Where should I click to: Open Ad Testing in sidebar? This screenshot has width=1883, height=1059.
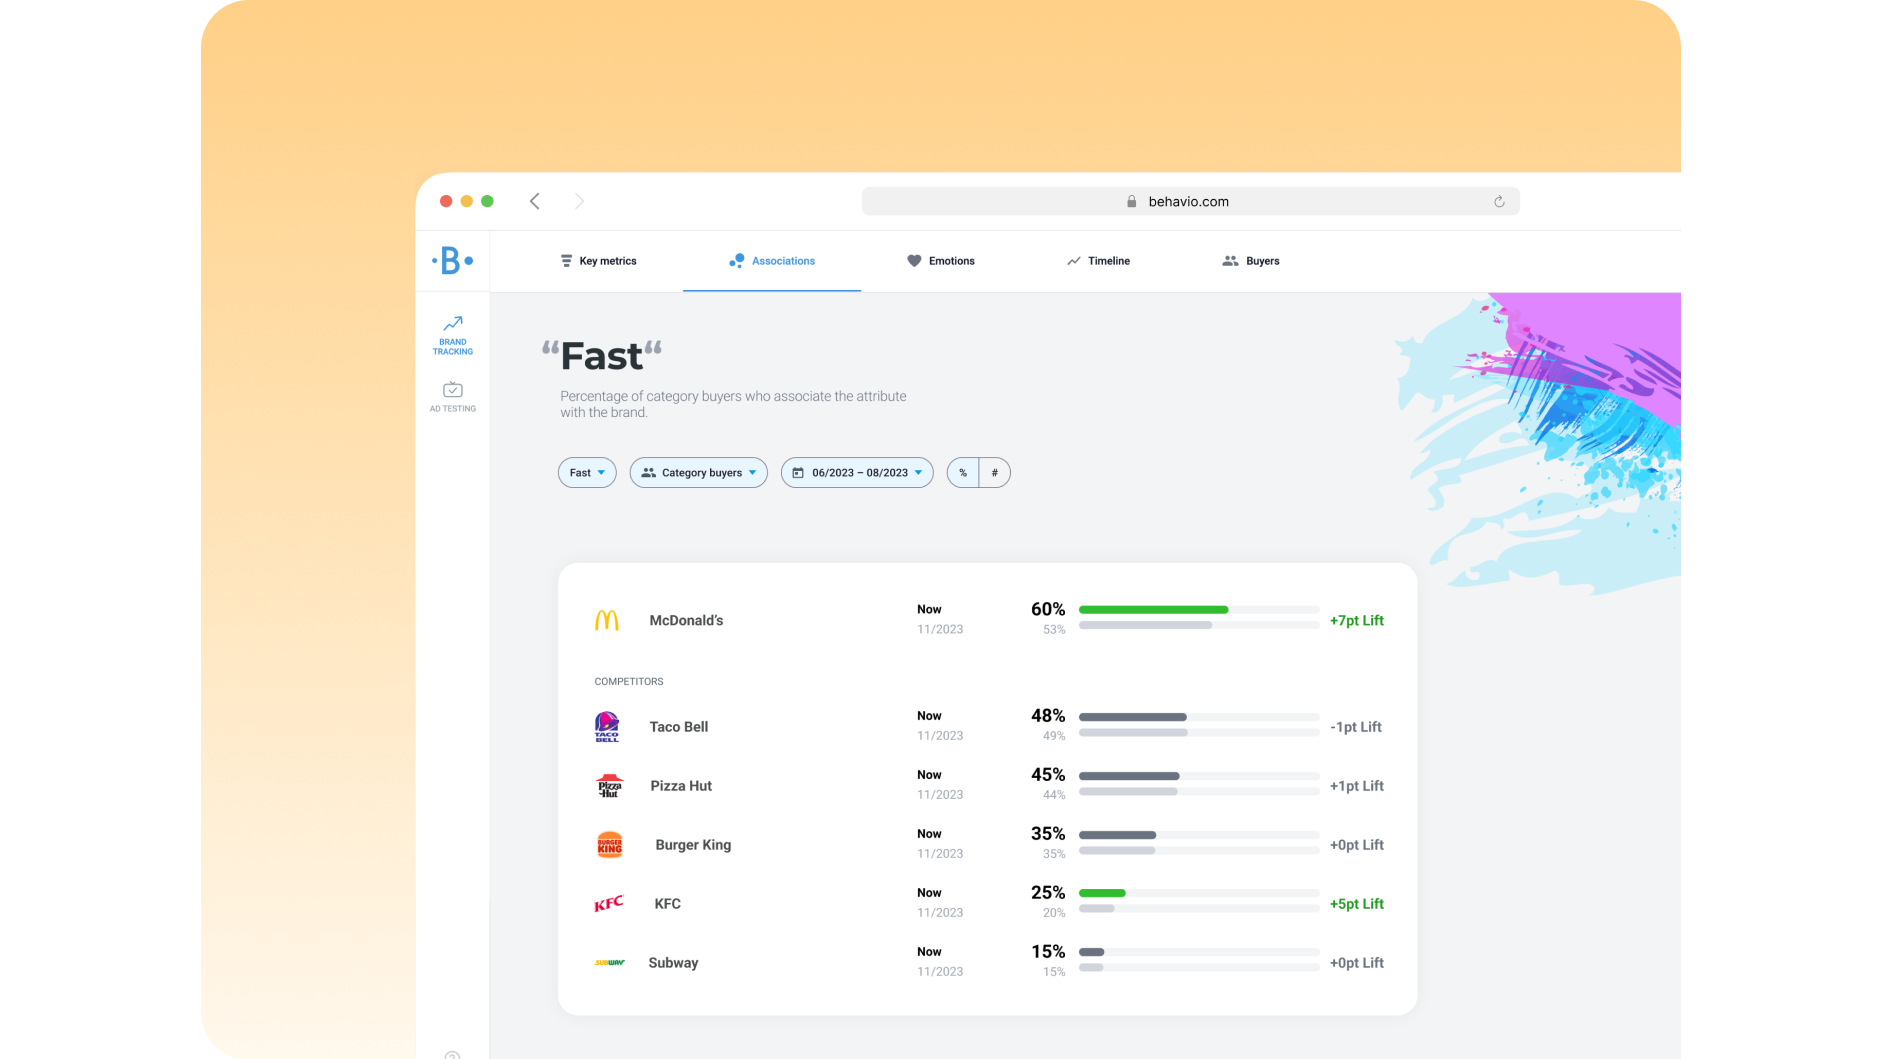(x=452, y=396)
